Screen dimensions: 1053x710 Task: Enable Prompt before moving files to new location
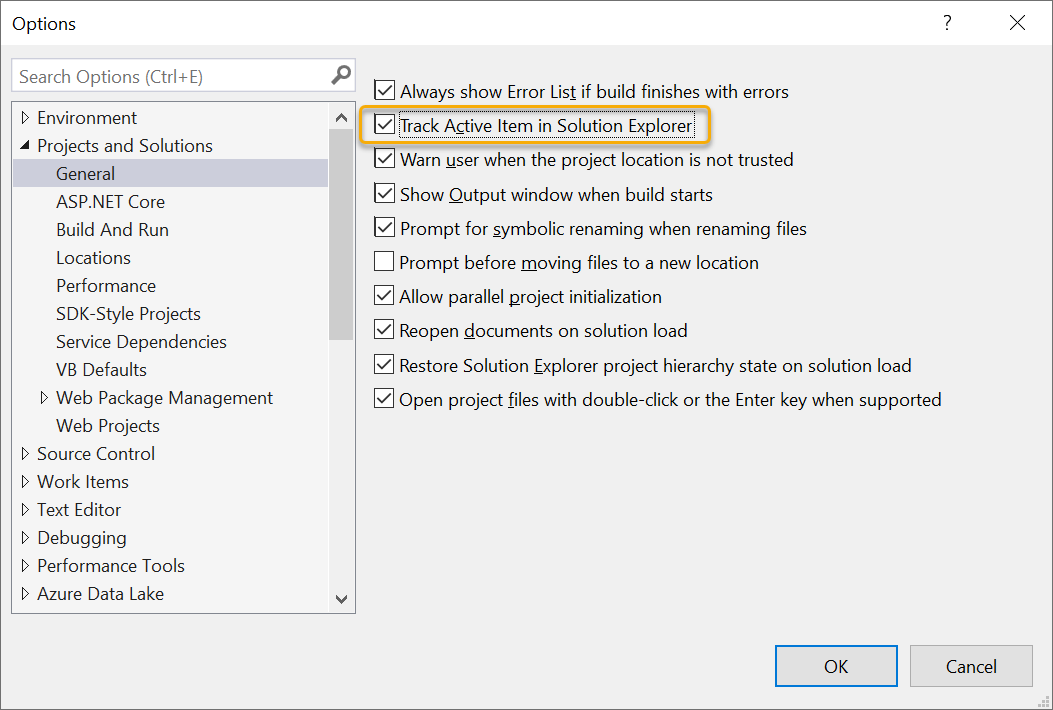[x=384, y=261]
